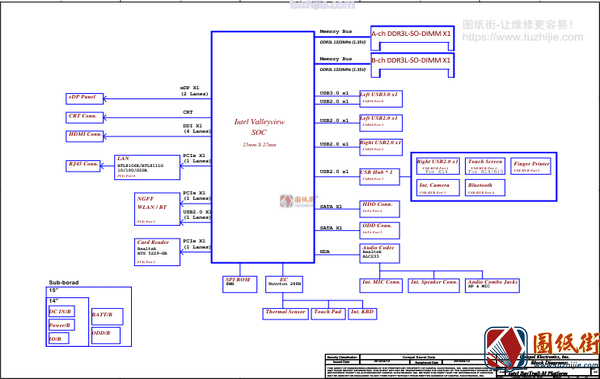This screenshot has width=600, height=379.
Task: Click the Memory Bus label for A-ch DIMM
Action: point(336,31)
